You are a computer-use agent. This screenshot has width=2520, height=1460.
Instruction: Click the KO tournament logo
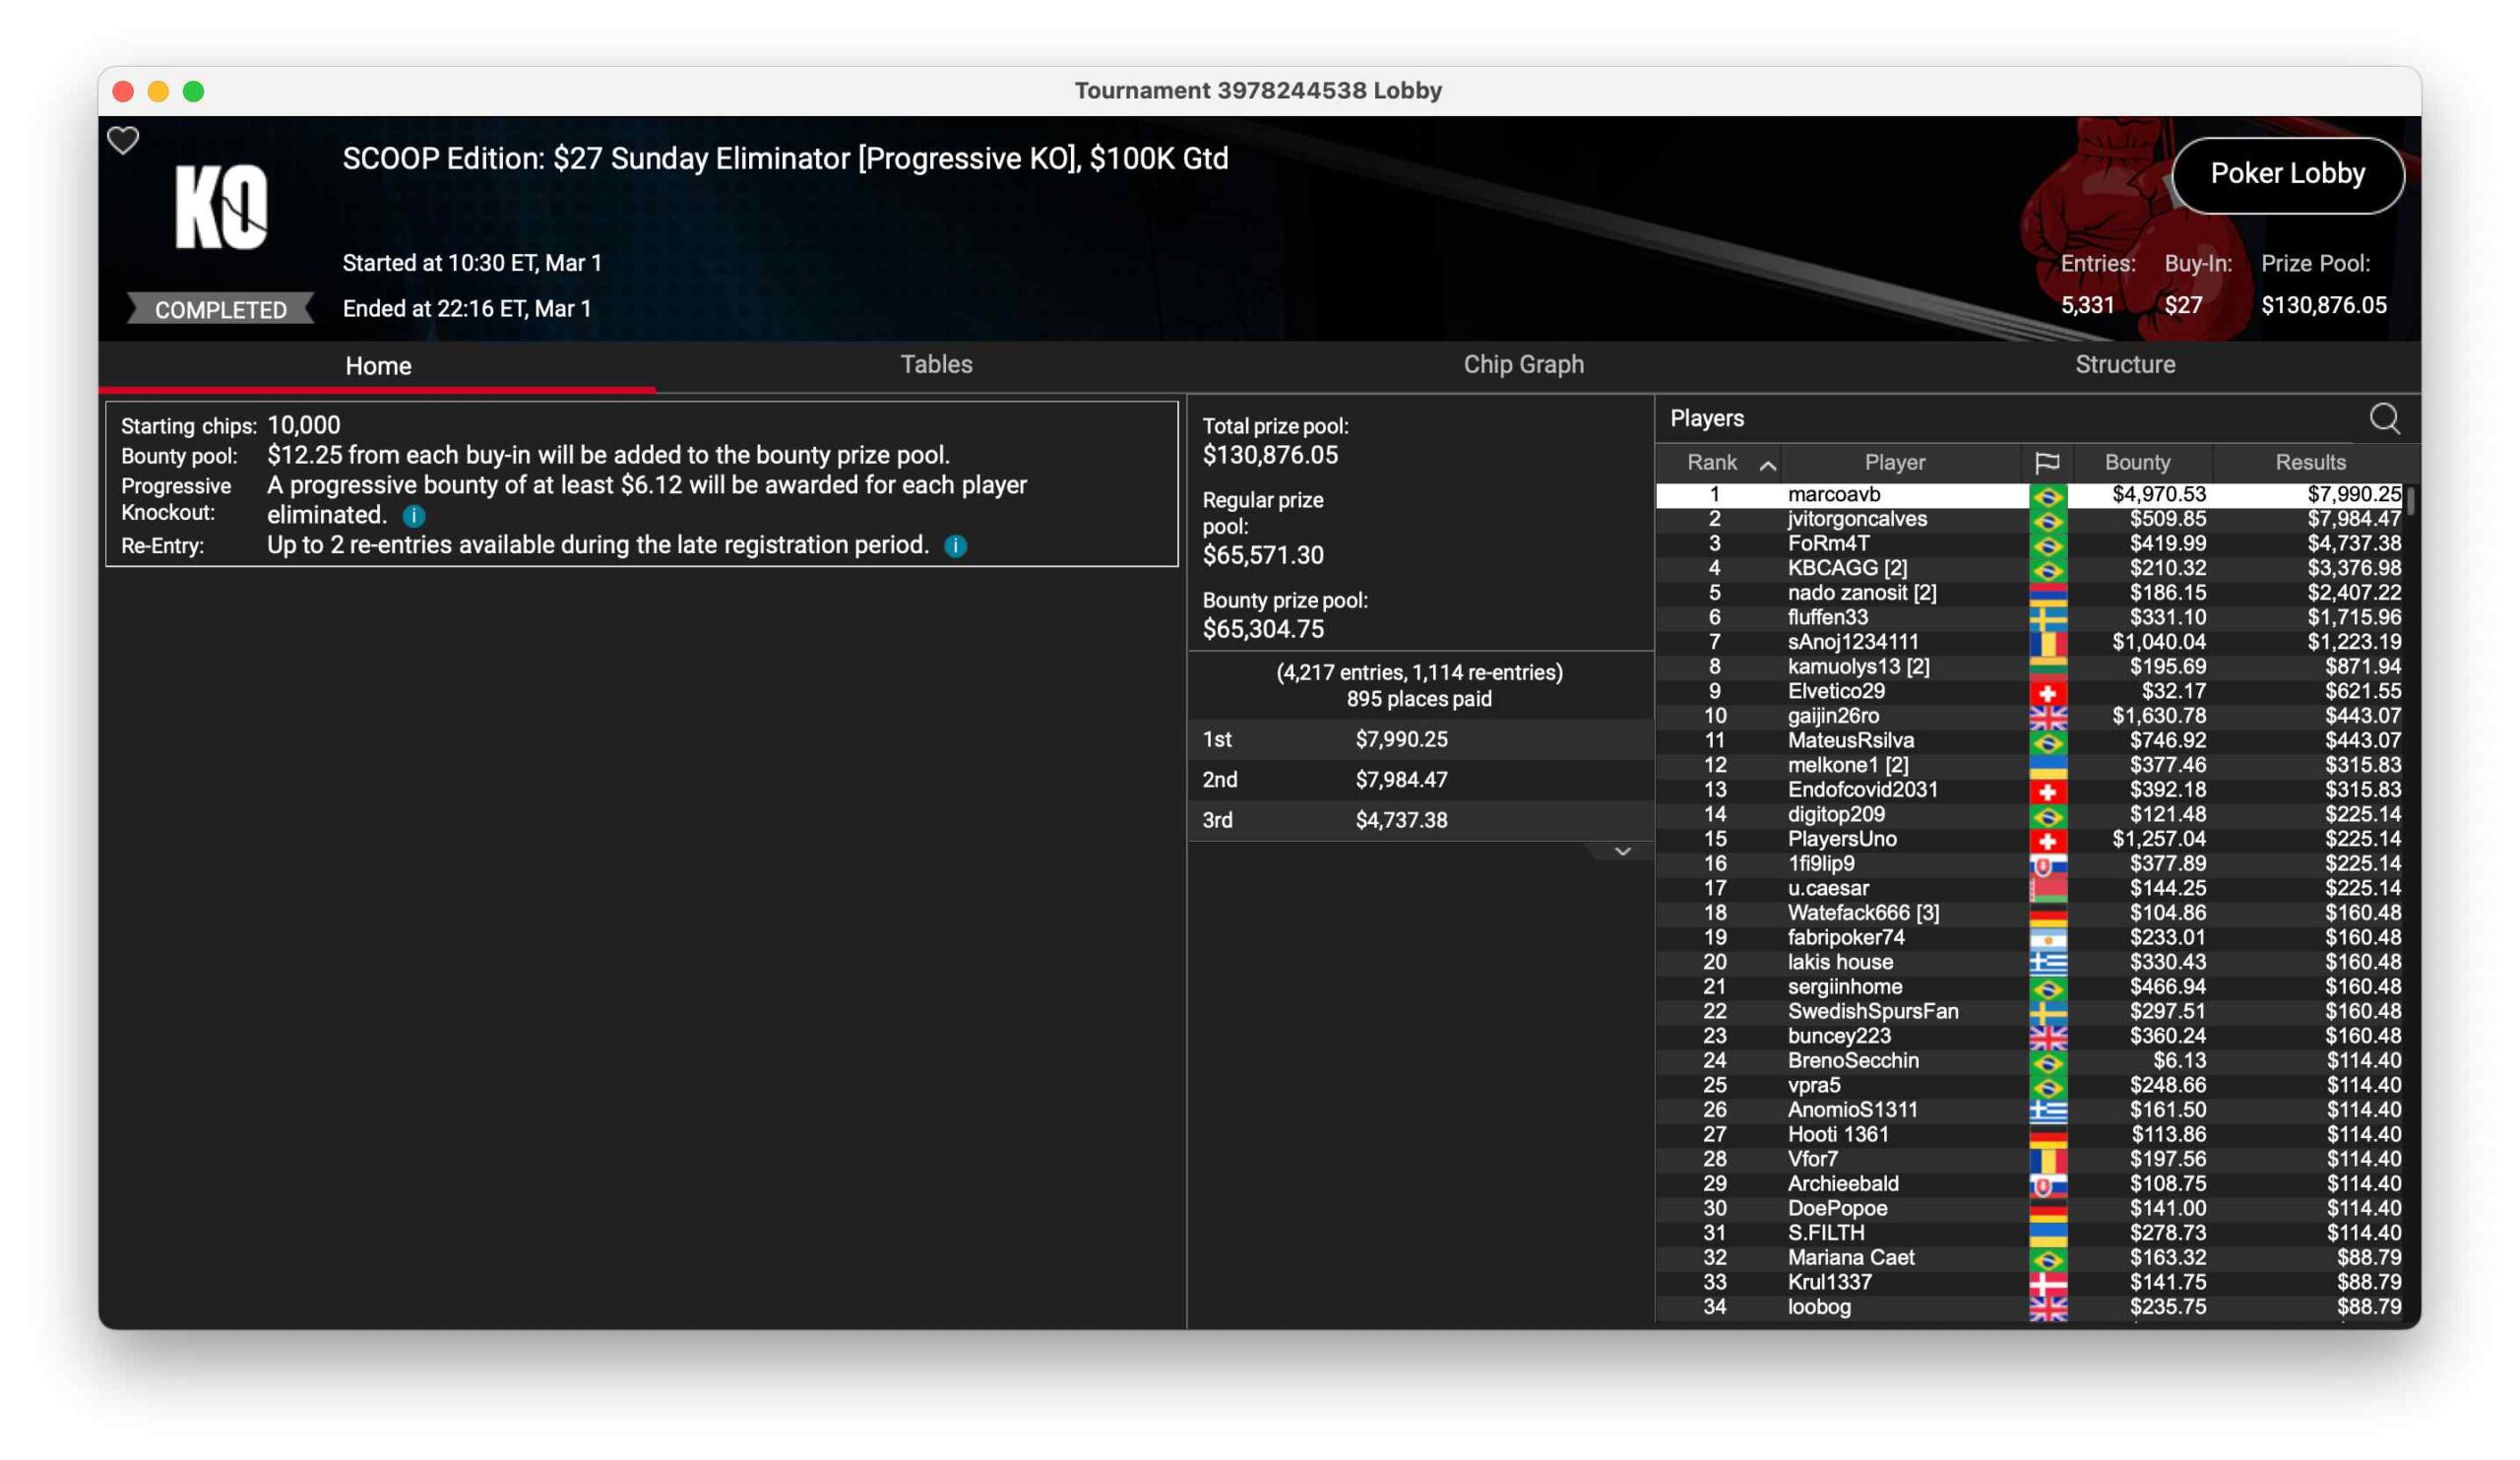point(221,207)
